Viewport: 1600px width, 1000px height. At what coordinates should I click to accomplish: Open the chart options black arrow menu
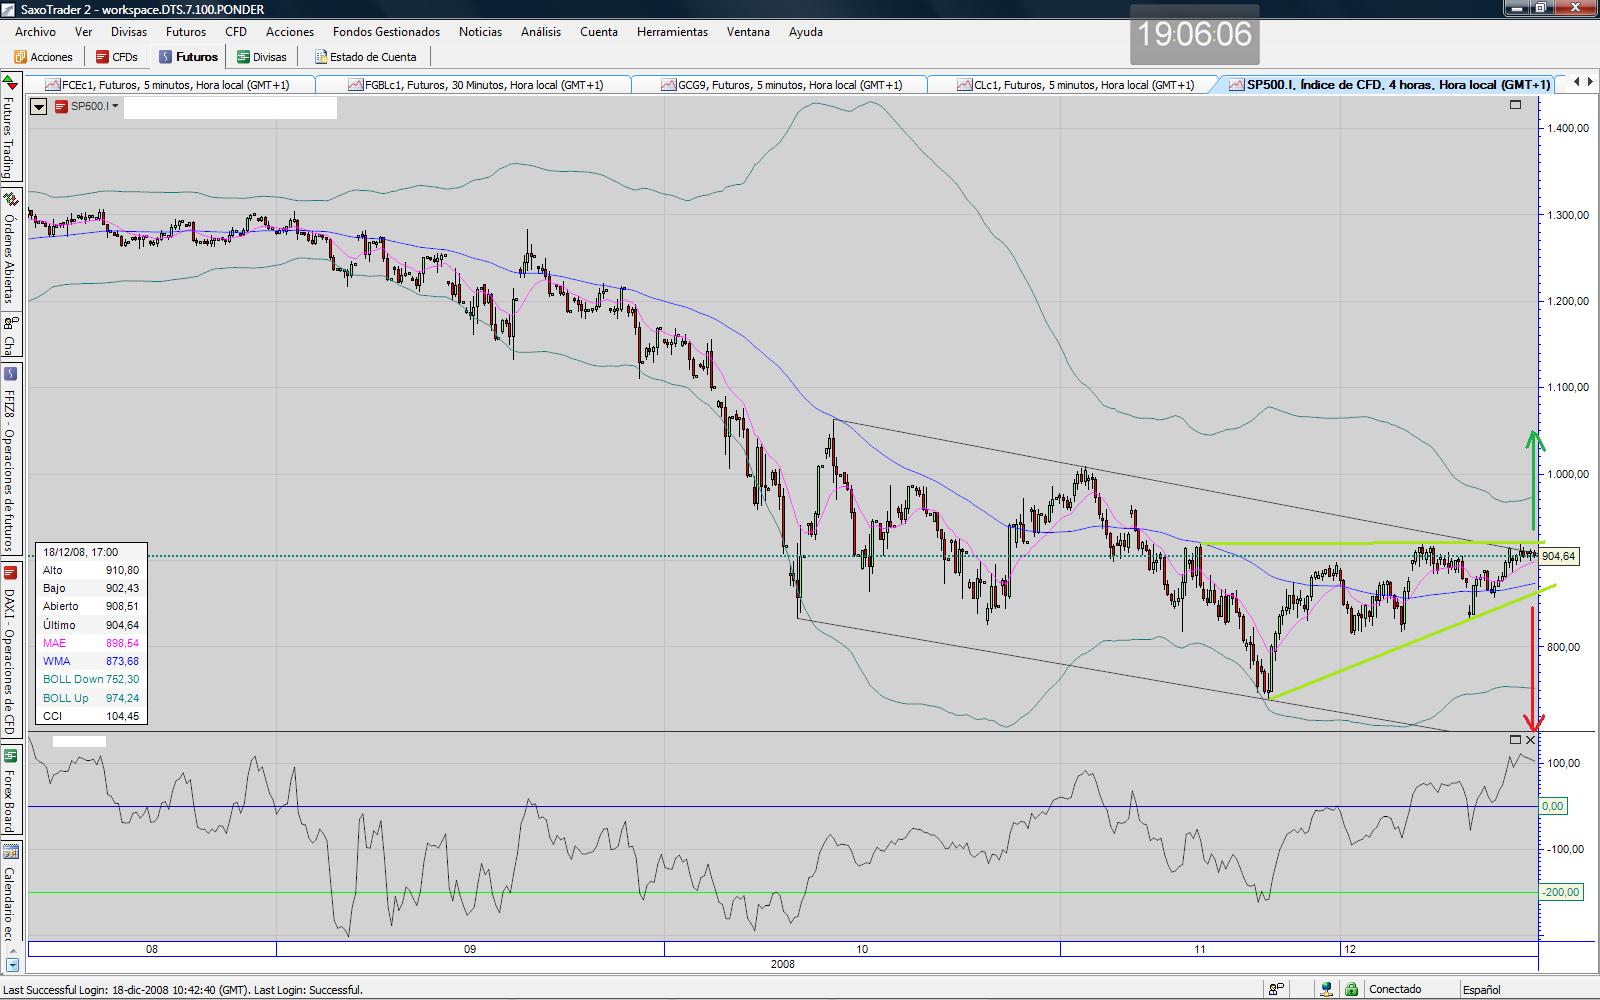(39, 106)
